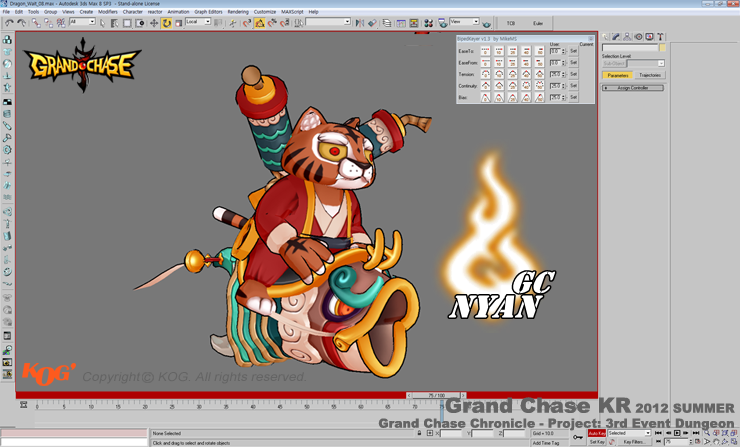Click the EaseTo 0 preset in BipedKeyer

[x=485, y=51]
